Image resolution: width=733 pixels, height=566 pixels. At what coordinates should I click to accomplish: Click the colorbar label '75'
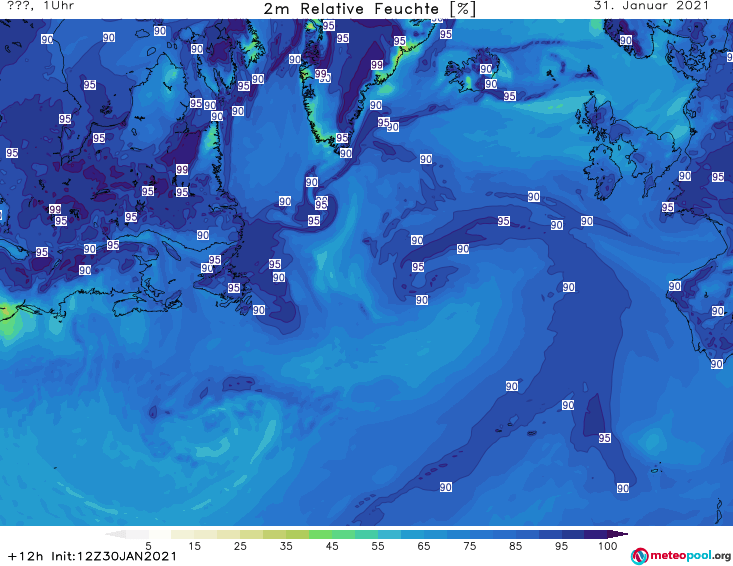point(470,546)
